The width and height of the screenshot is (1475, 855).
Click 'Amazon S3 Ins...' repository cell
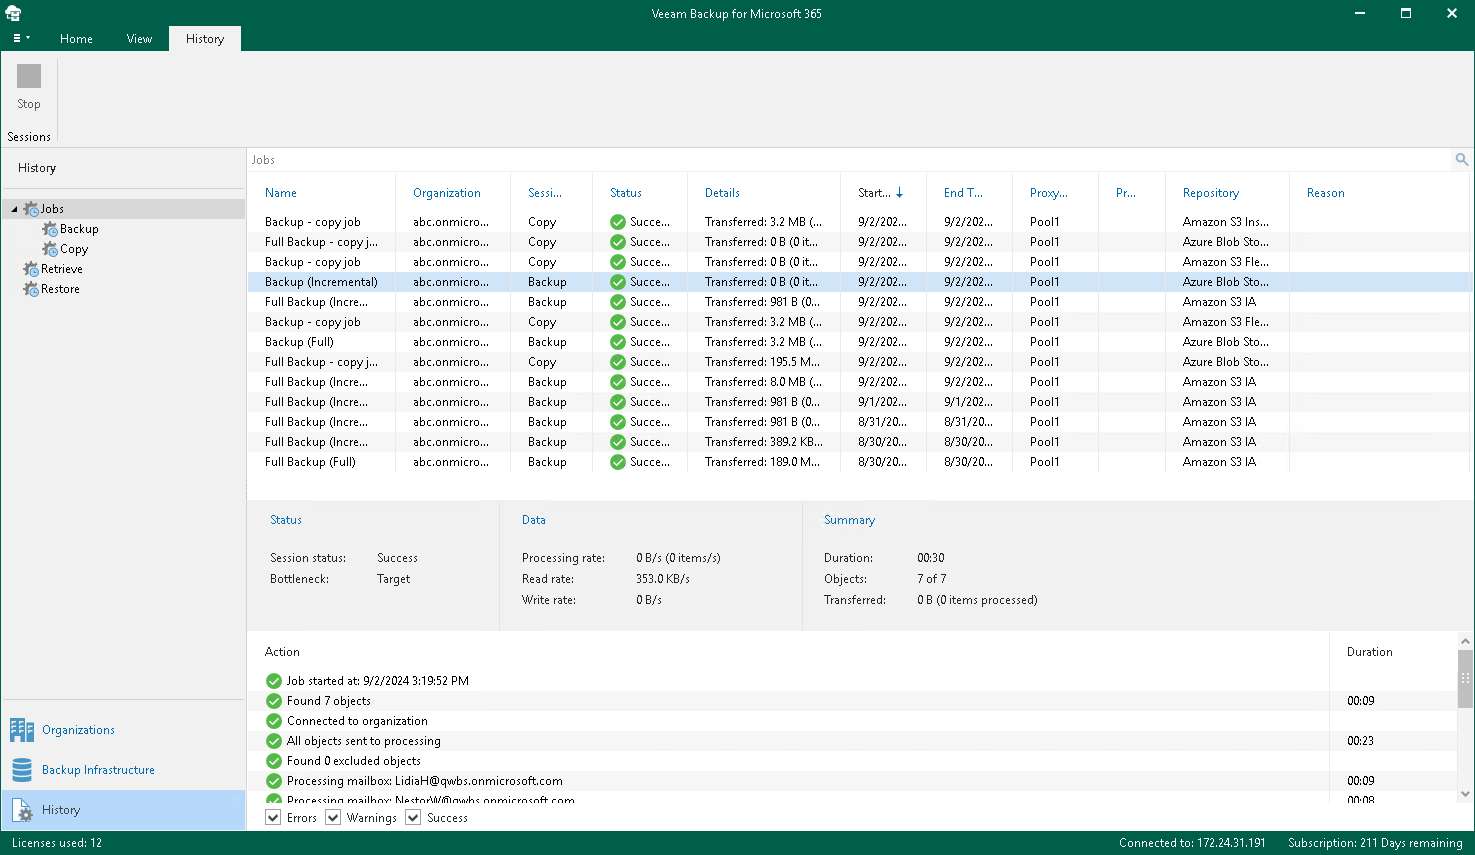pos(1226,222)
